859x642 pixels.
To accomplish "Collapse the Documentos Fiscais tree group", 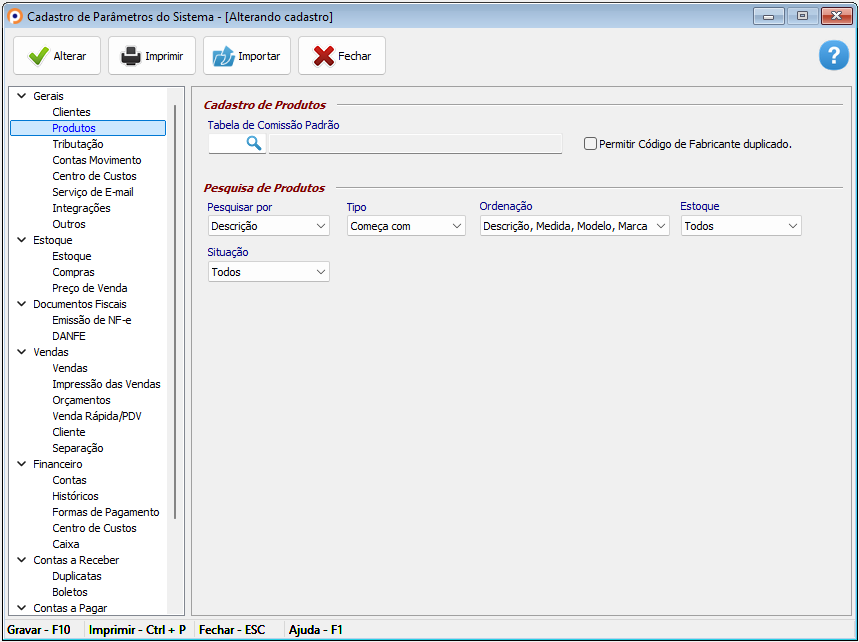I will pyautogui.click(x=21, y=304).
